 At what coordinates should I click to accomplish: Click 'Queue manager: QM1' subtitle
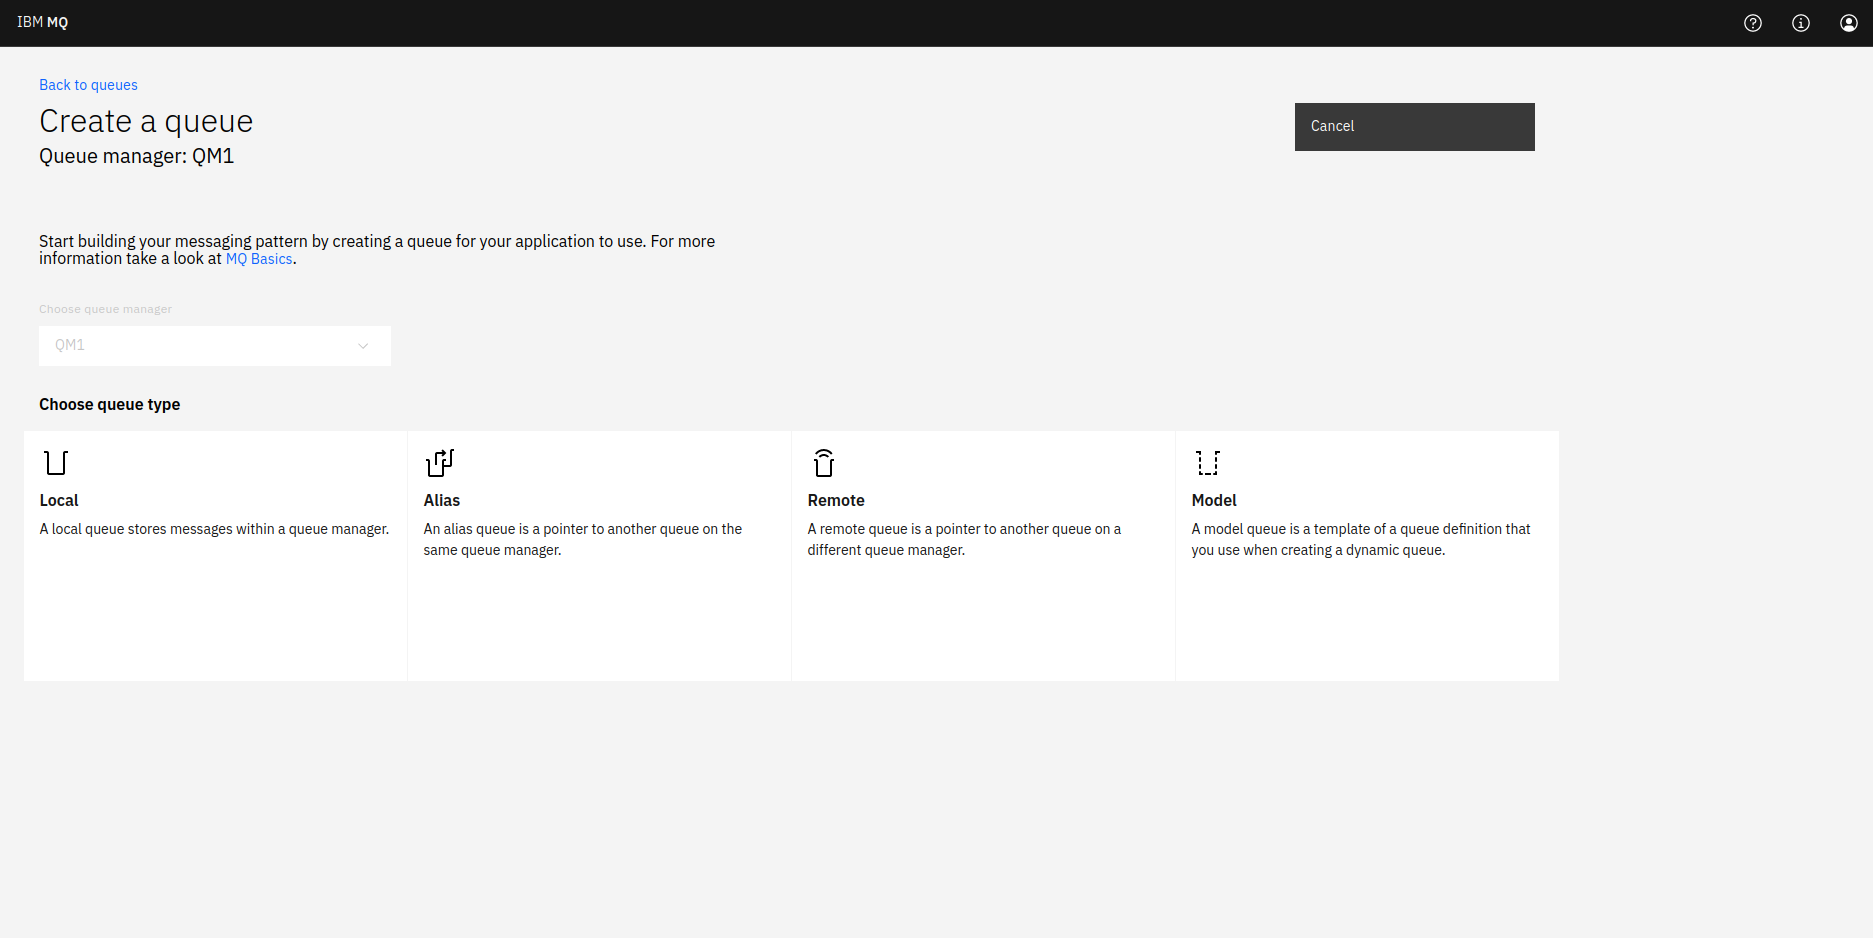tap(136, 156)
